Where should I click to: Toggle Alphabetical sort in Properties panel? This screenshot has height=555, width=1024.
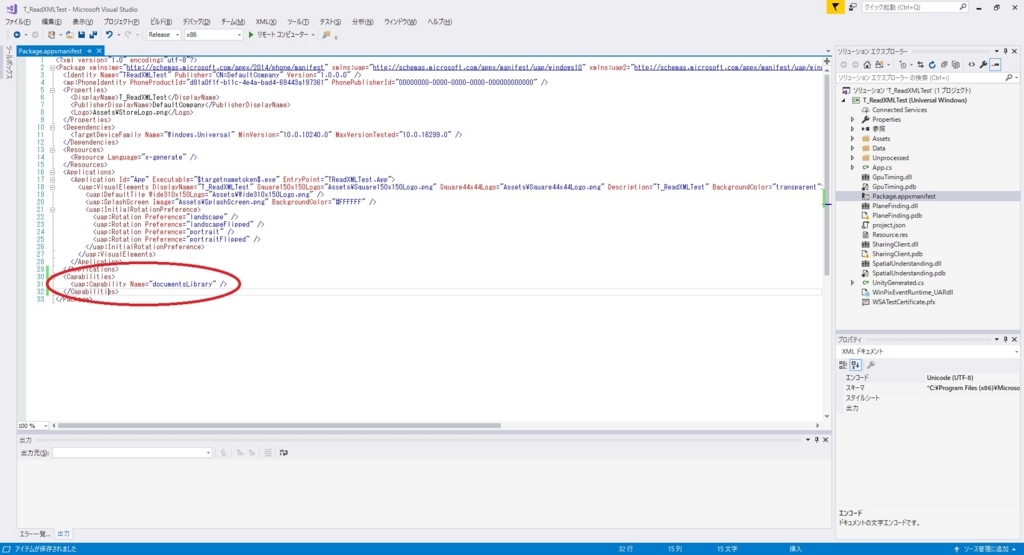856,365
